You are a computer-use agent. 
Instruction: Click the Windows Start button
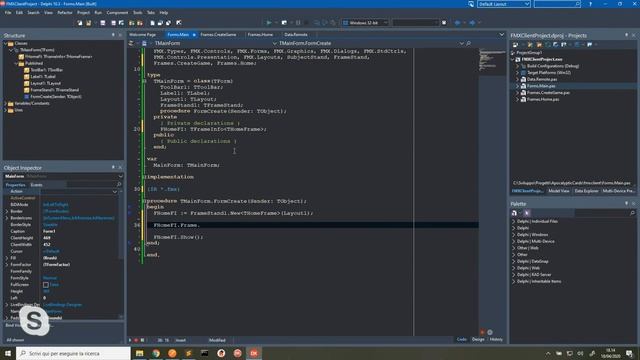click(8, 353)
